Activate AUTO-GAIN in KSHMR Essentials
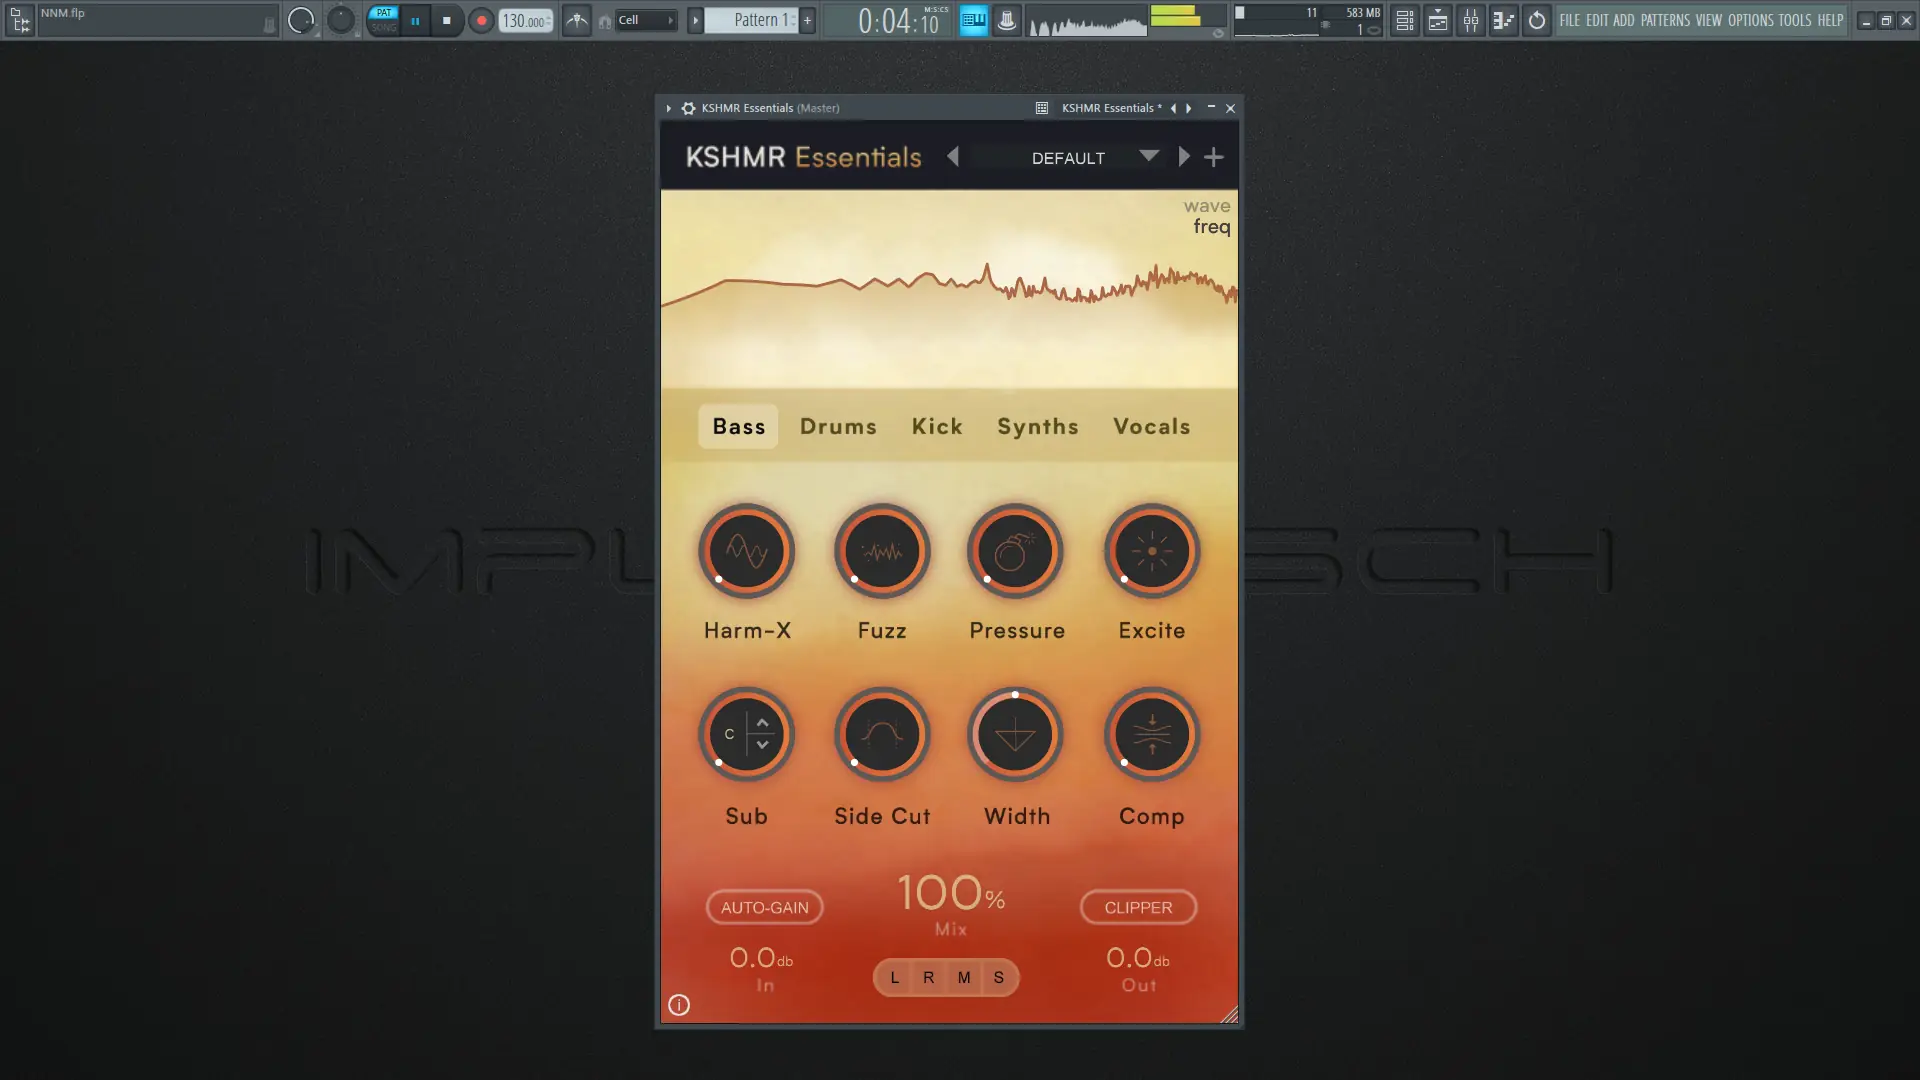1920x1080 pixels. (764, 907)
